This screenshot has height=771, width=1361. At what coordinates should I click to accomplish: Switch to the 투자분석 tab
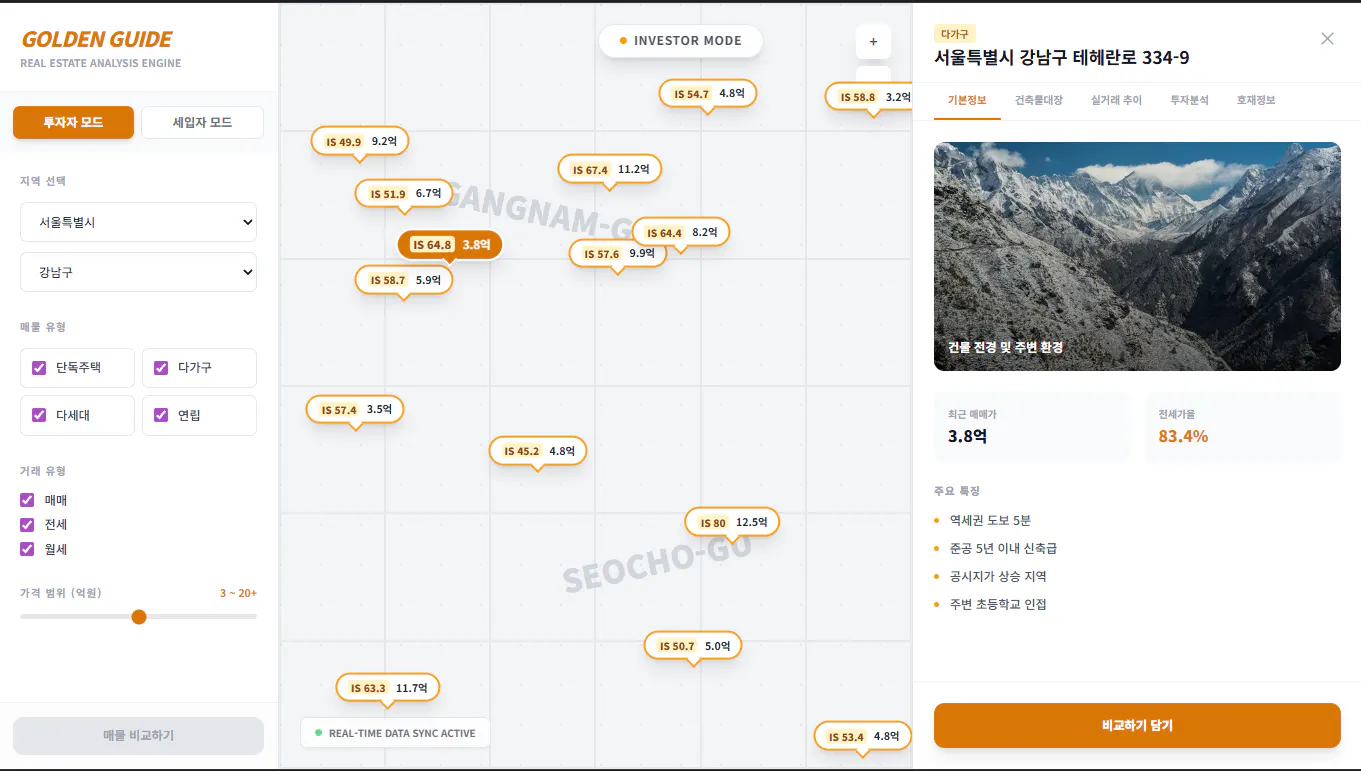pos(1189,100)
